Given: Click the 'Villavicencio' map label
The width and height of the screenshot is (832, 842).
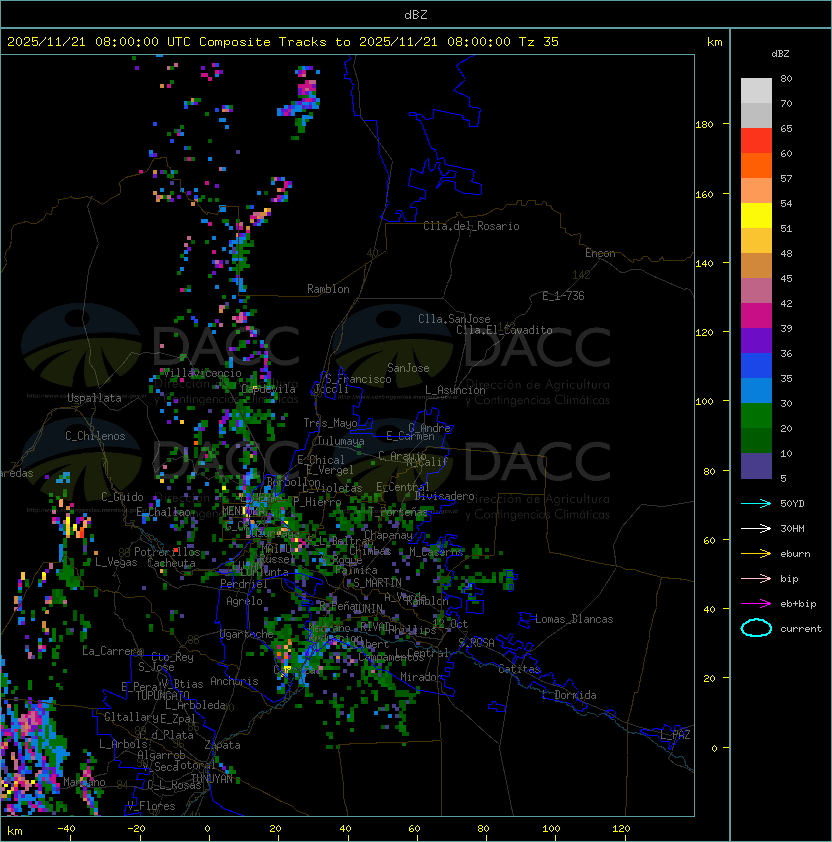Looking at the screenshot, I should coord(202,373).
